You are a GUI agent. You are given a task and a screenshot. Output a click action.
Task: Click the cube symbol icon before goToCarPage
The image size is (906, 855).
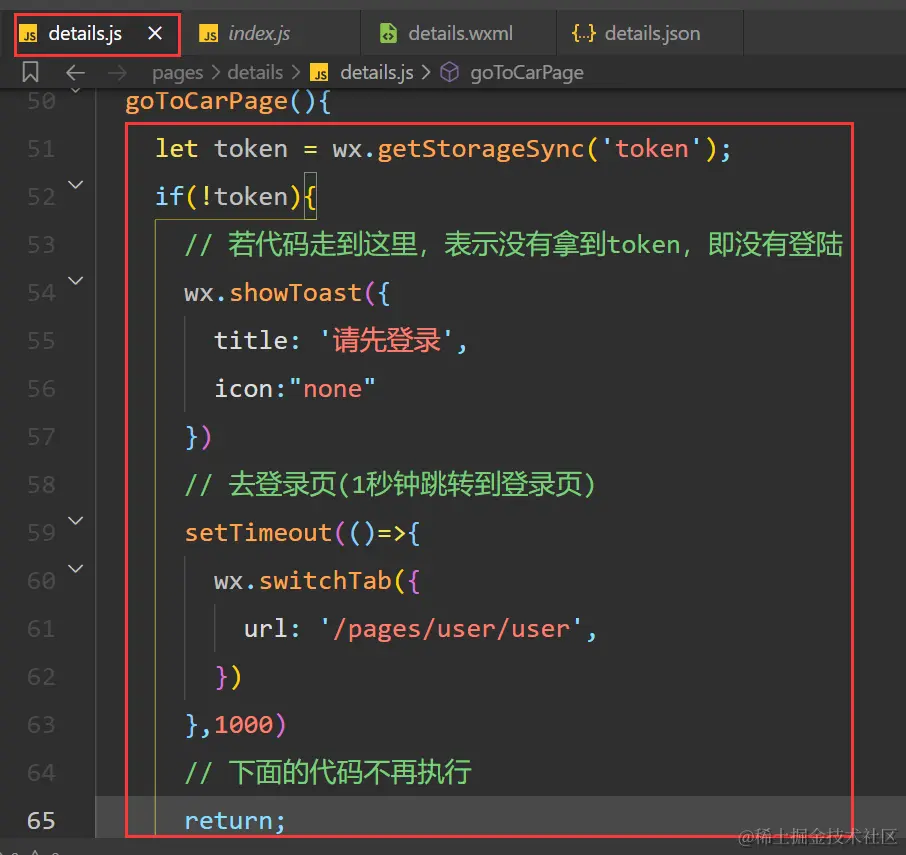point(449,72)
